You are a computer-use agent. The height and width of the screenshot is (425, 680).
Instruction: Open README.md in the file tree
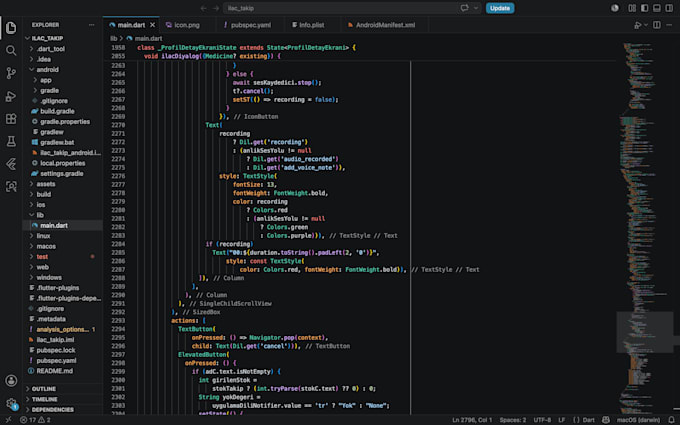62,371
